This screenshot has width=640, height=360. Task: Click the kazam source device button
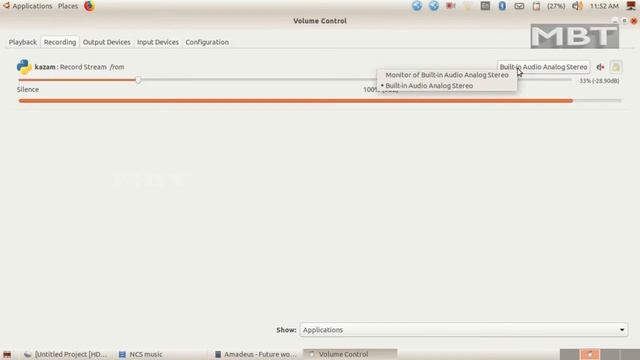click(x=543, y=67)
